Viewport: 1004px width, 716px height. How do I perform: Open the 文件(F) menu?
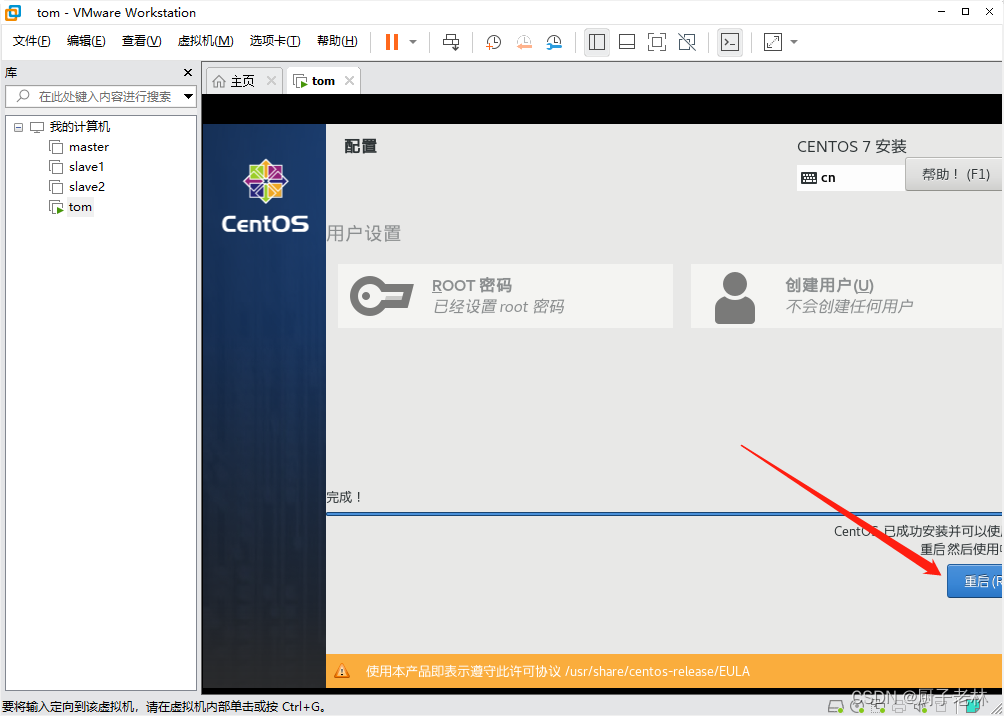(31, 41)
